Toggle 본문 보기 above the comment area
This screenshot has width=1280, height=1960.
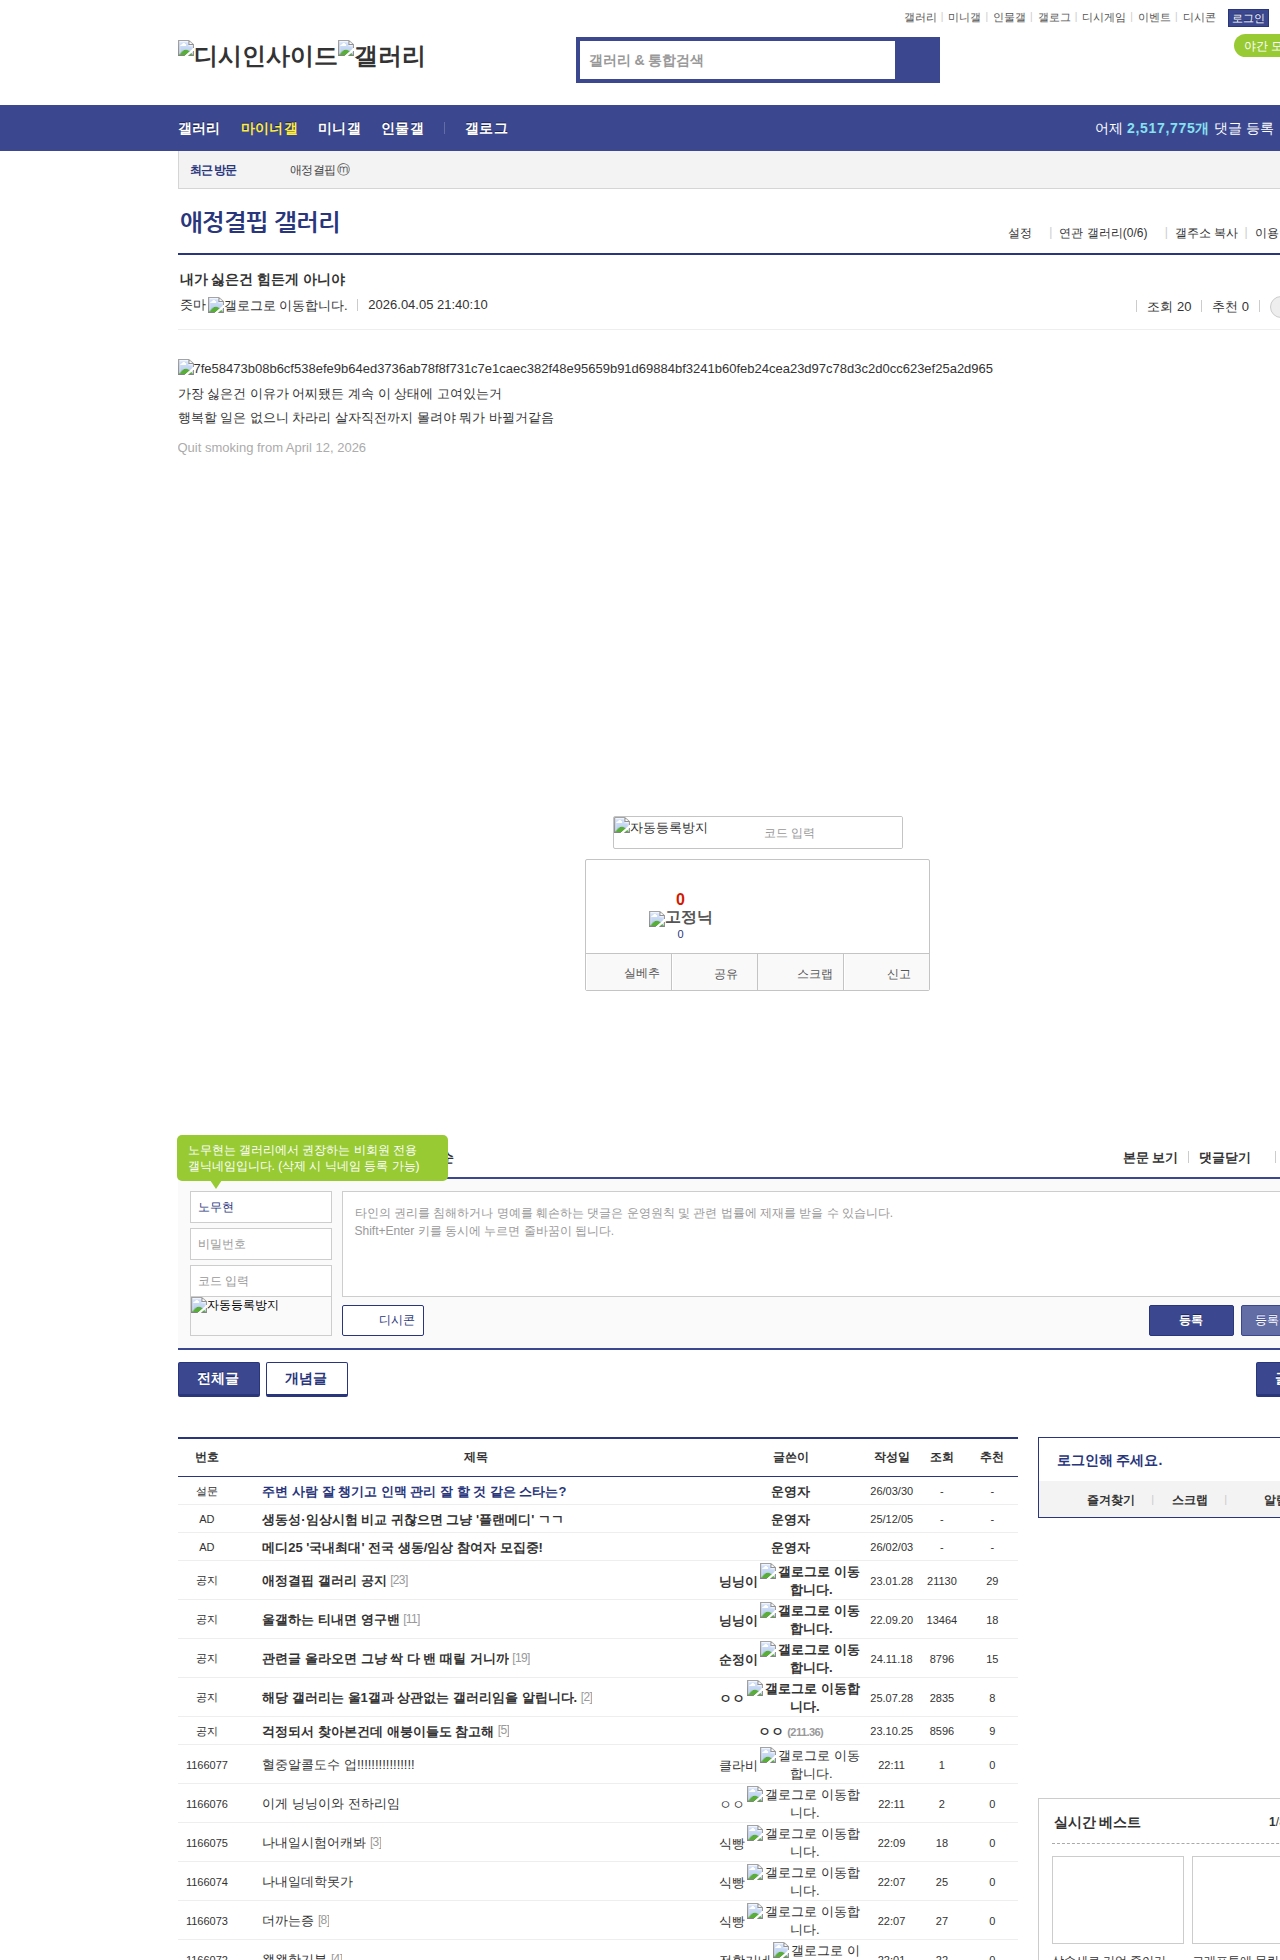(x=1150, y=1158)
